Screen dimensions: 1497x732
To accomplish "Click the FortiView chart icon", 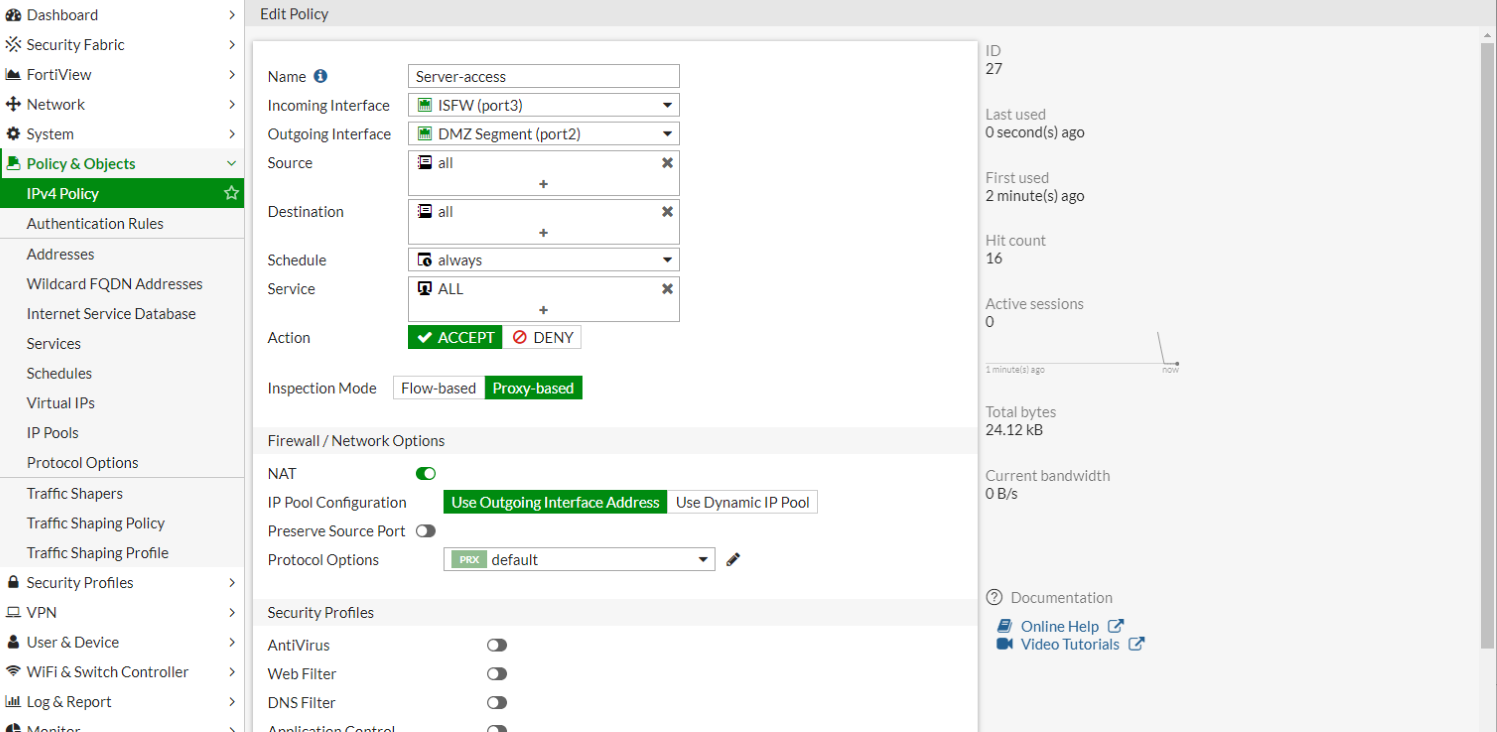I will click(14, 75).
